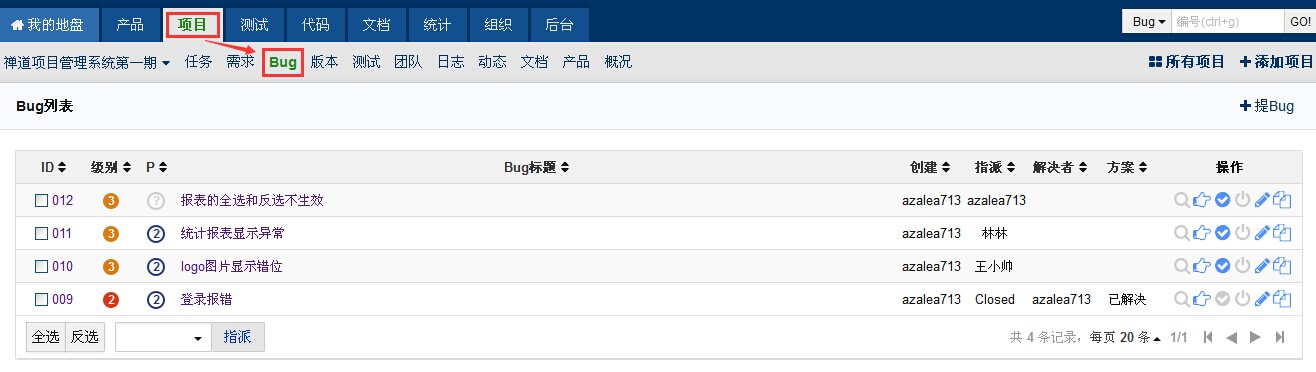Click the 全选 select all button

point(46,338)
